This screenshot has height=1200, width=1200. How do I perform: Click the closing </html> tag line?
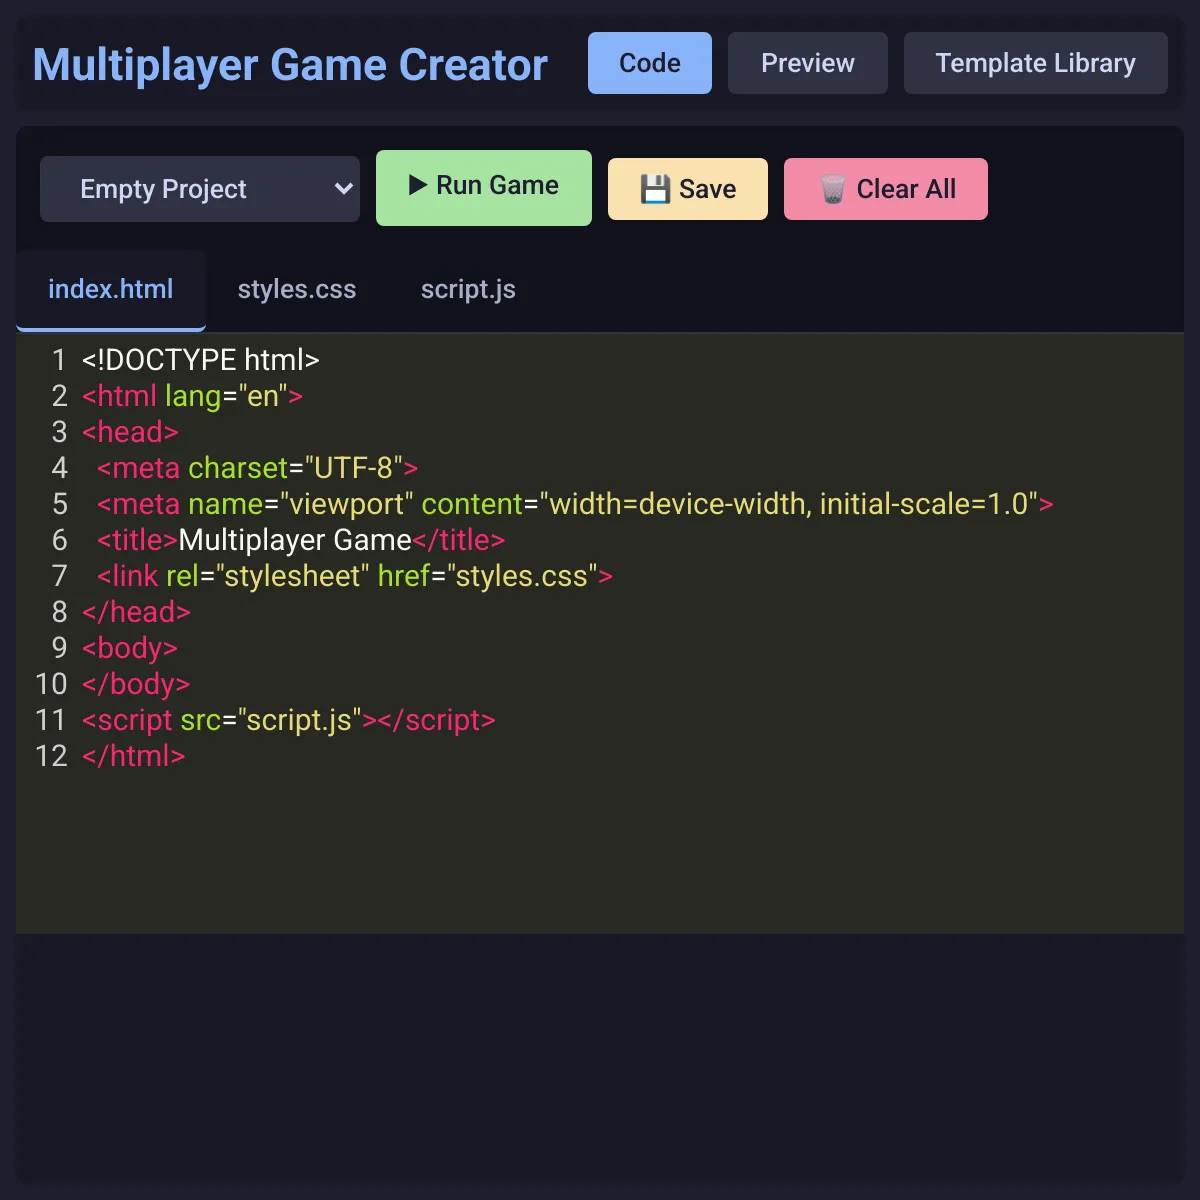134,756
